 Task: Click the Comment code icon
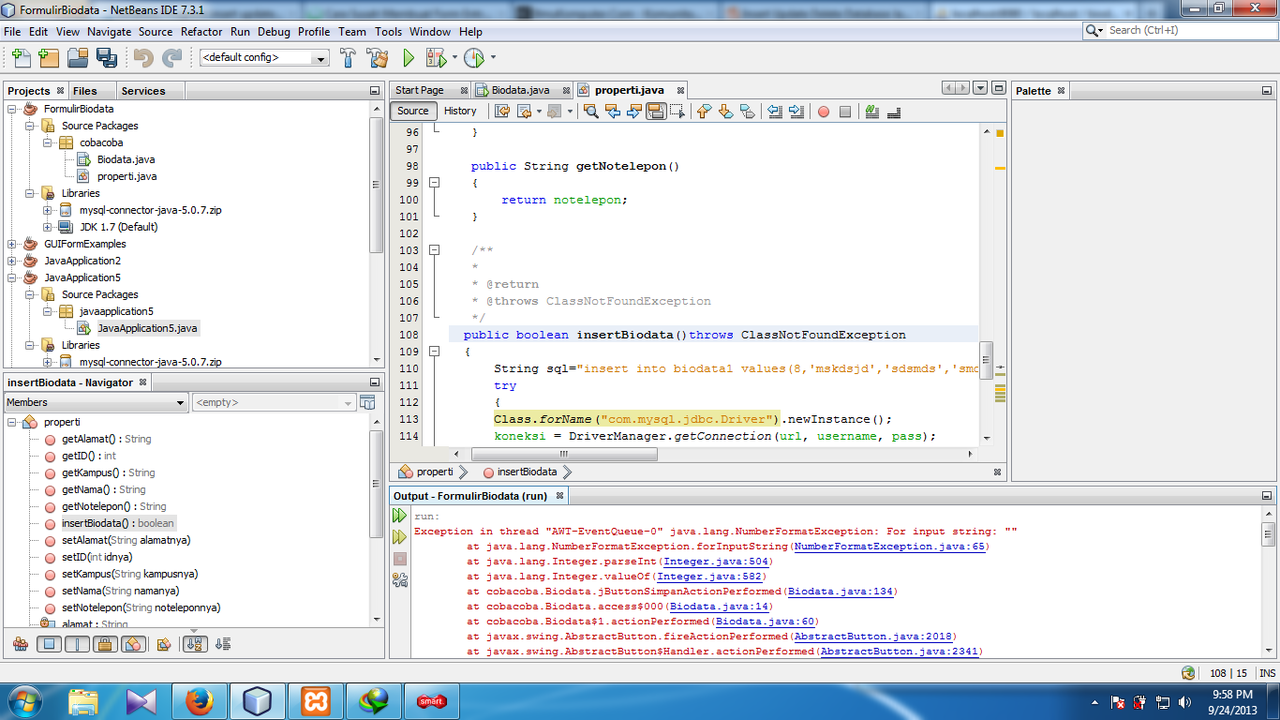point(872,111)
